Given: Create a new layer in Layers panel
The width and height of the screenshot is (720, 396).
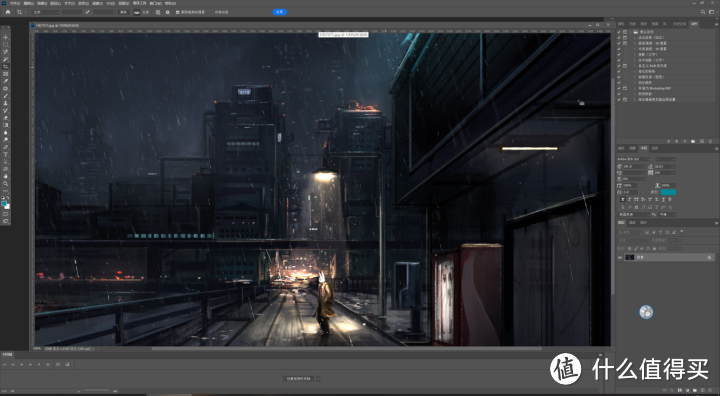Looking at the screenshot, I should [x=703, y=390].
